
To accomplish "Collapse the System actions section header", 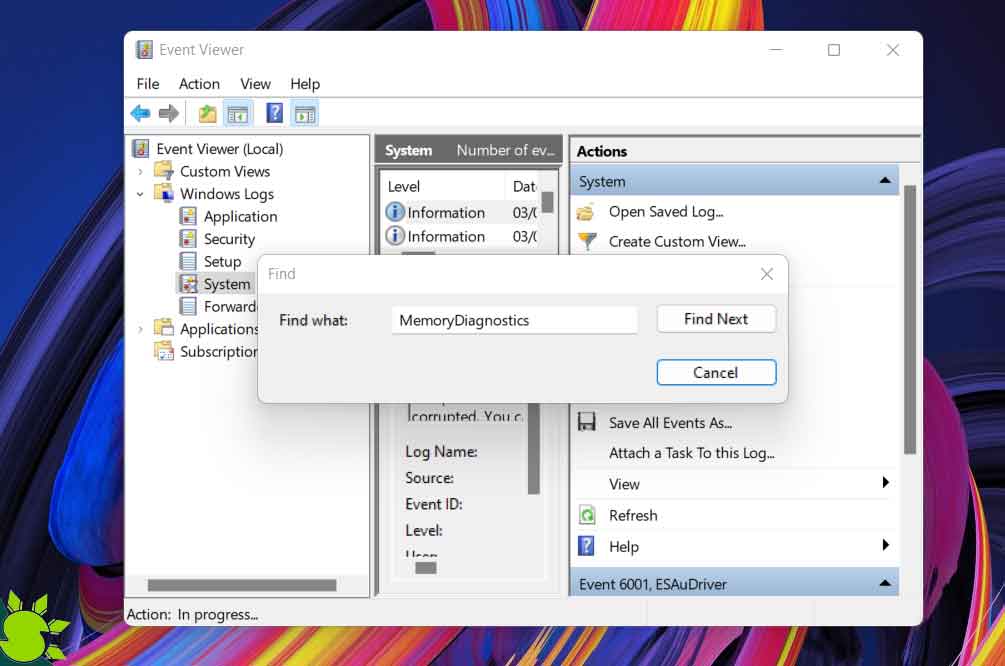I will (884, 181).
